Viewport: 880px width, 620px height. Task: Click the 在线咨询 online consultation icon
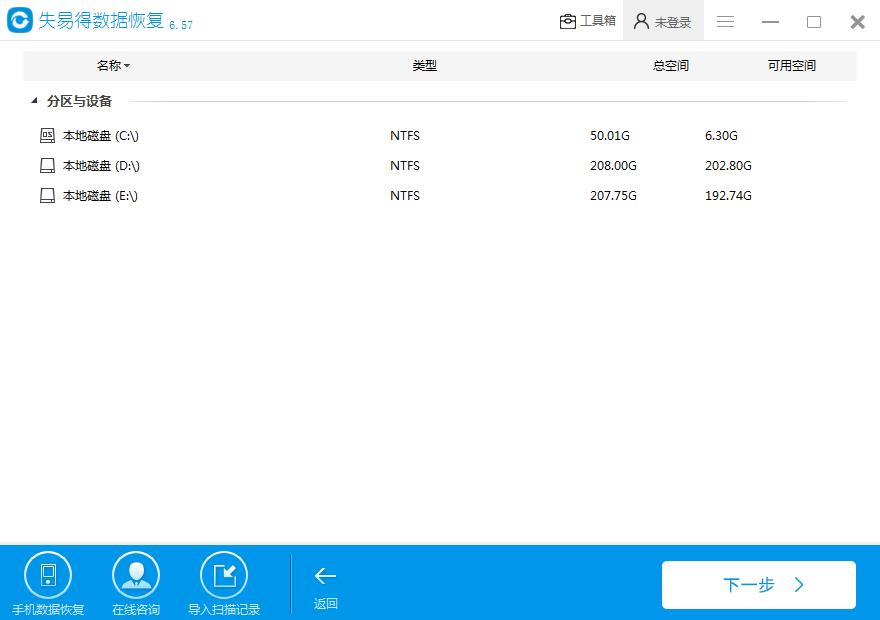click(135, 572)
